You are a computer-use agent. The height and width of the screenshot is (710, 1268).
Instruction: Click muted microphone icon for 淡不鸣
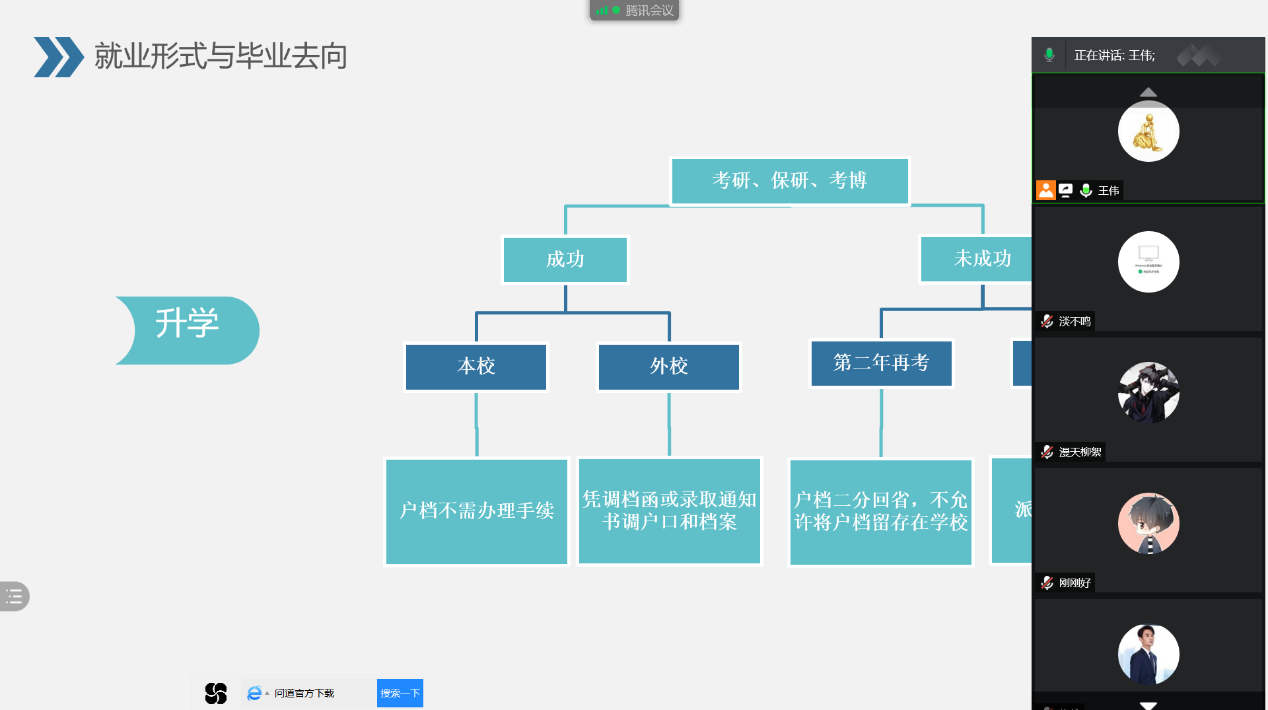(1046, 321)
